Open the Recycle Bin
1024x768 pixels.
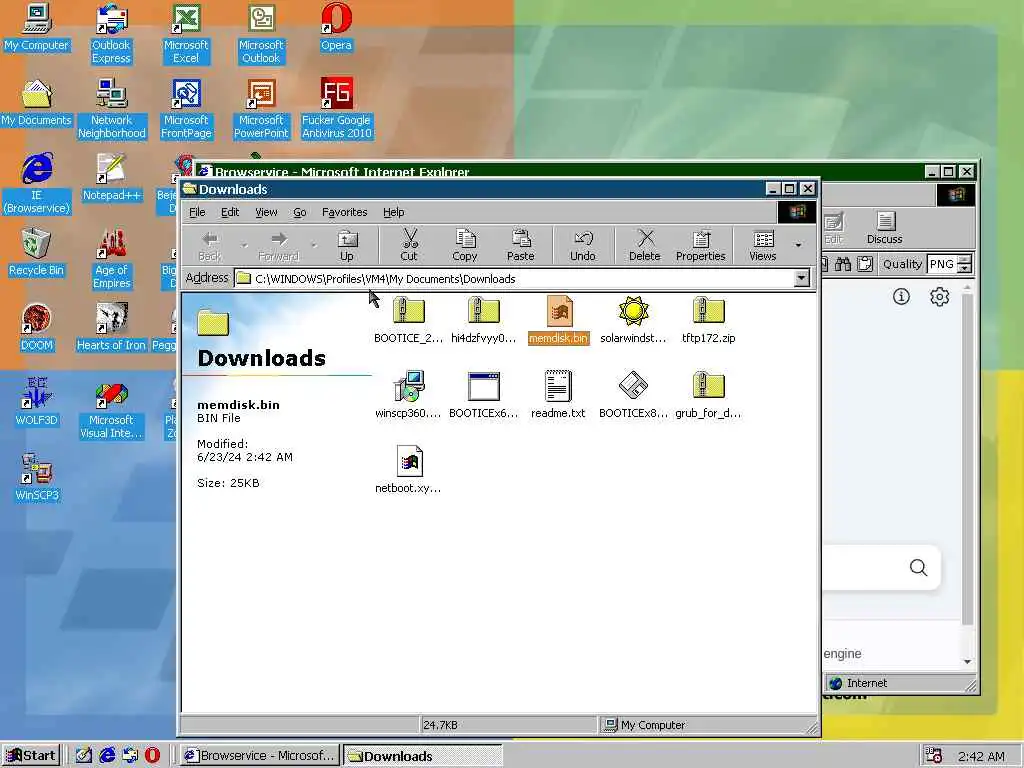pyautogui.click(x=37, y=253)
